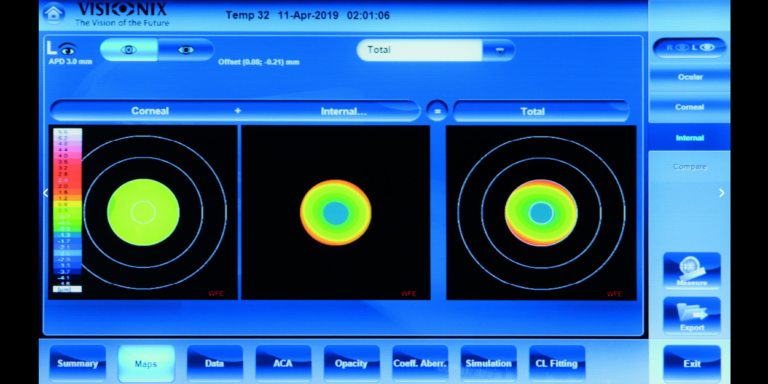768x384 pixels.
Task: Click the APD 3.0 mm label
Action: (70, 62)
